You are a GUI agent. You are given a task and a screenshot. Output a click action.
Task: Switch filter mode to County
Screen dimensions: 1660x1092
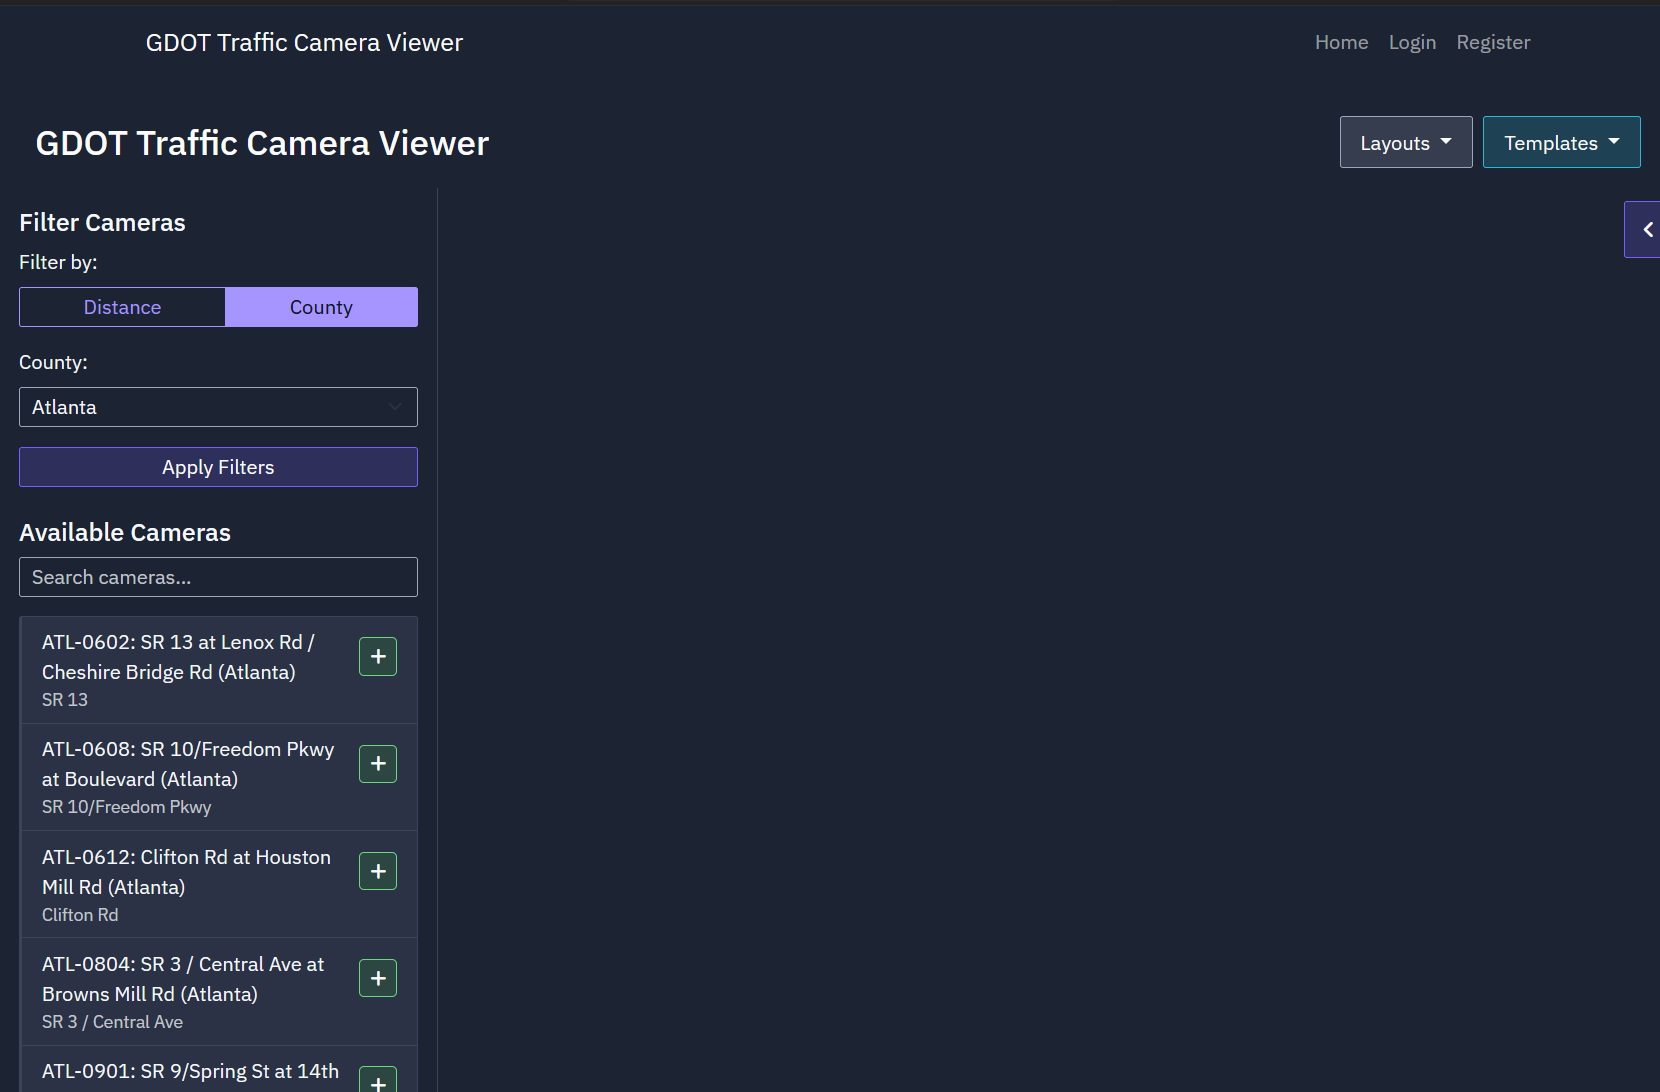pos(321,307)
